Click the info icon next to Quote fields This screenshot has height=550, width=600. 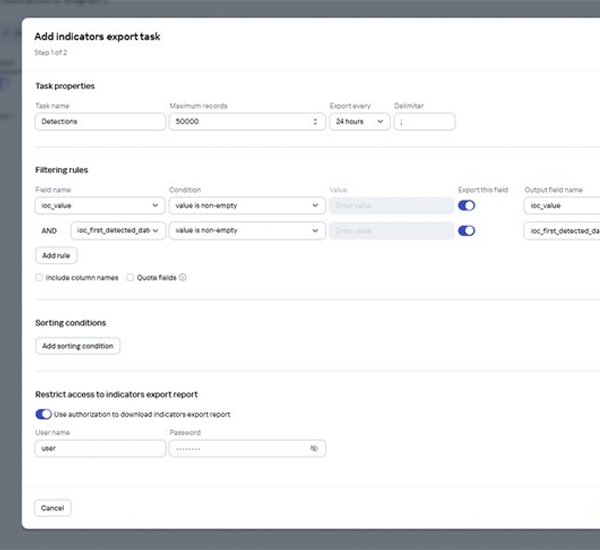pos(183,277)
